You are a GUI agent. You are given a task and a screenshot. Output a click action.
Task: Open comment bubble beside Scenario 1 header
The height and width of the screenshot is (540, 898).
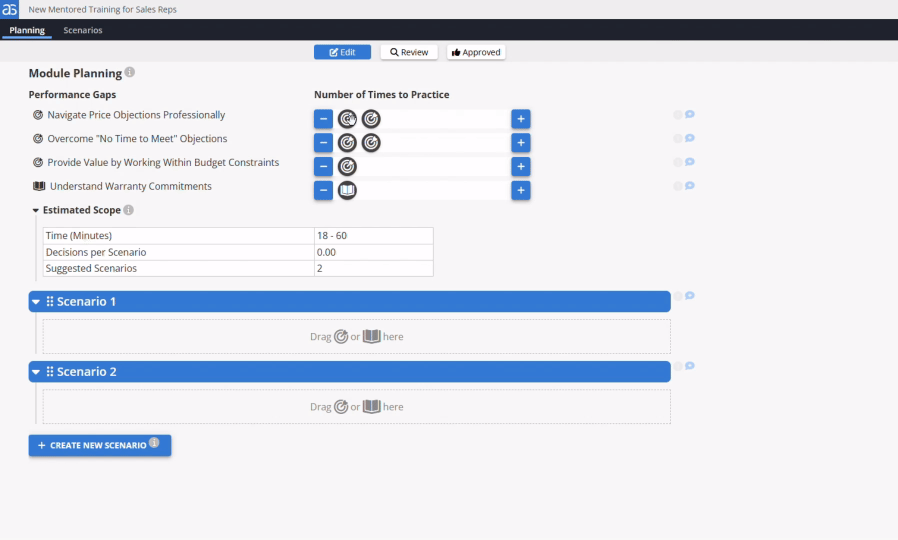pyautogui.click(x=690, y=295)
